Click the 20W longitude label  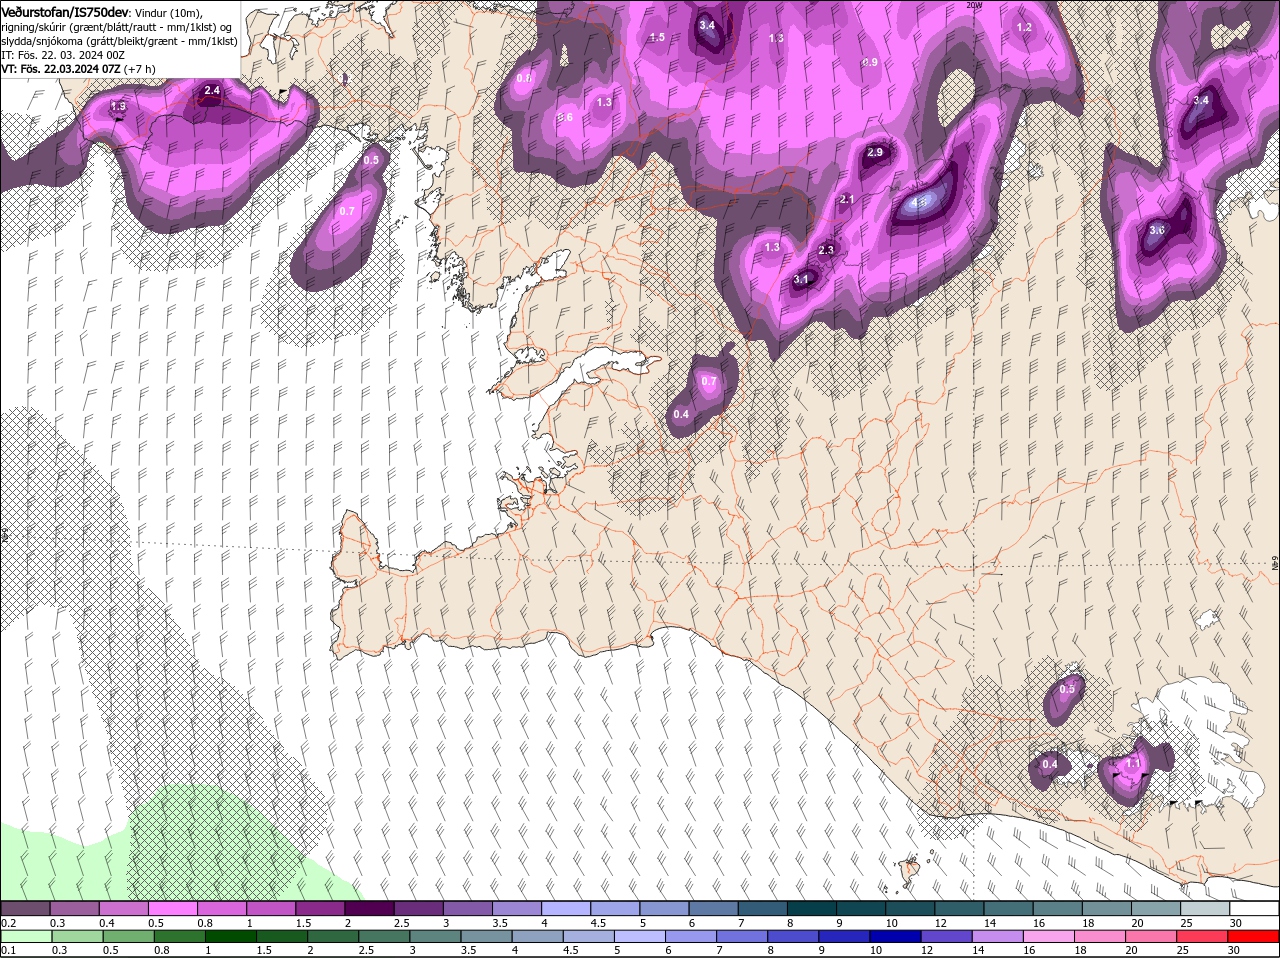pyautogui.click(x=975, y=5)
